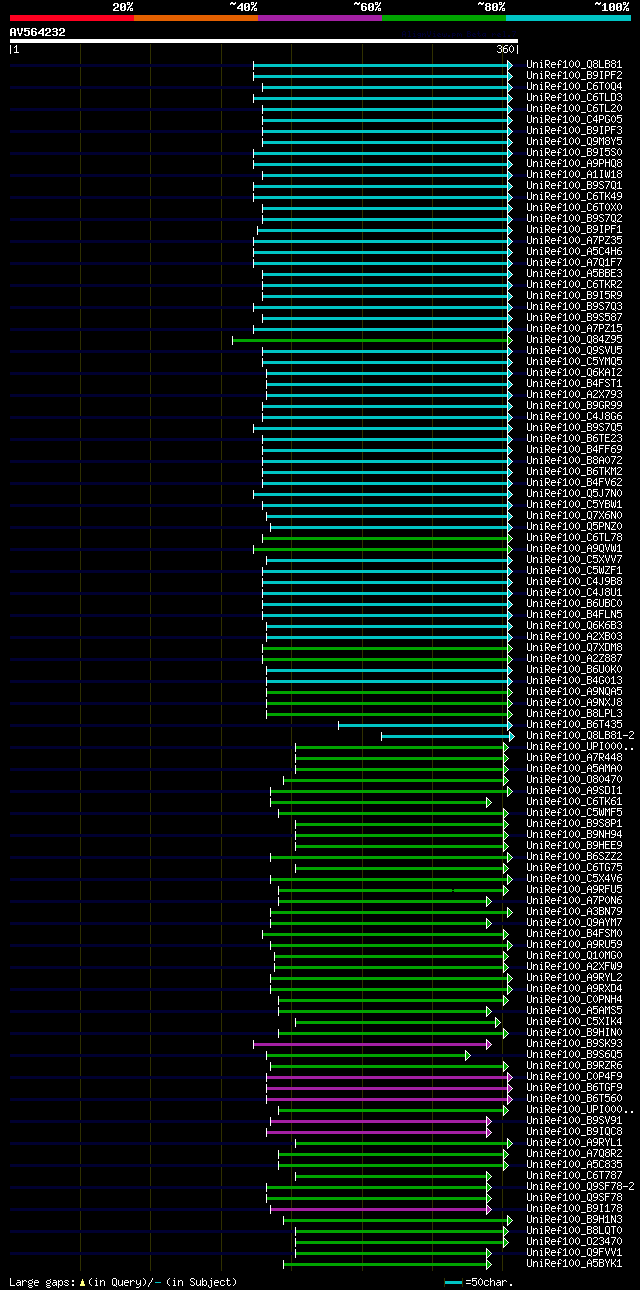Open UniRef100_O23470 entry

[574, 1242]
